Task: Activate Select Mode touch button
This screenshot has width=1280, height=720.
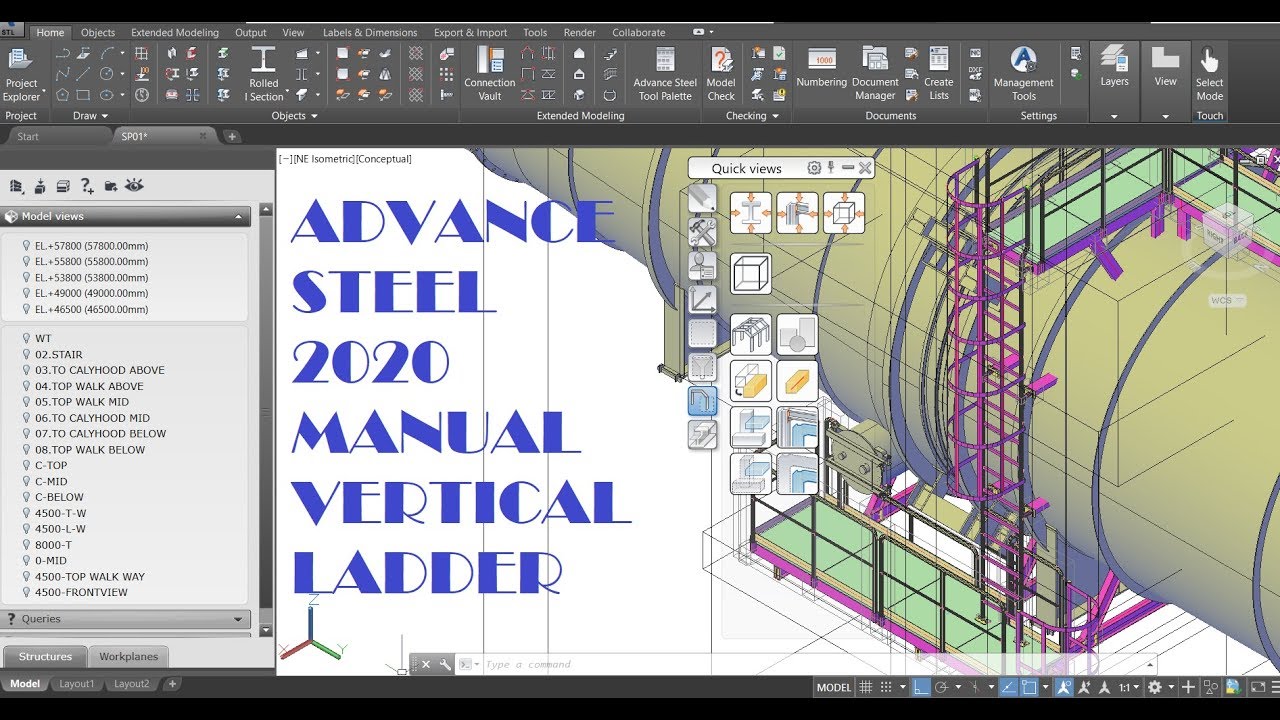Action: [1209, 74]
